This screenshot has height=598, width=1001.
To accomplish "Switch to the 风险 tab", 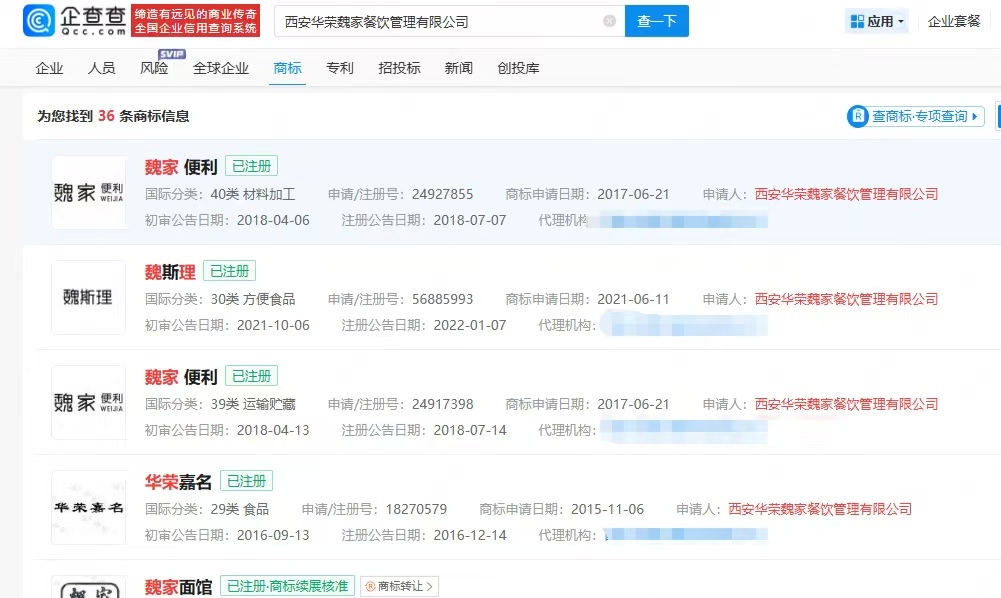I will click(x=154, y=68).
